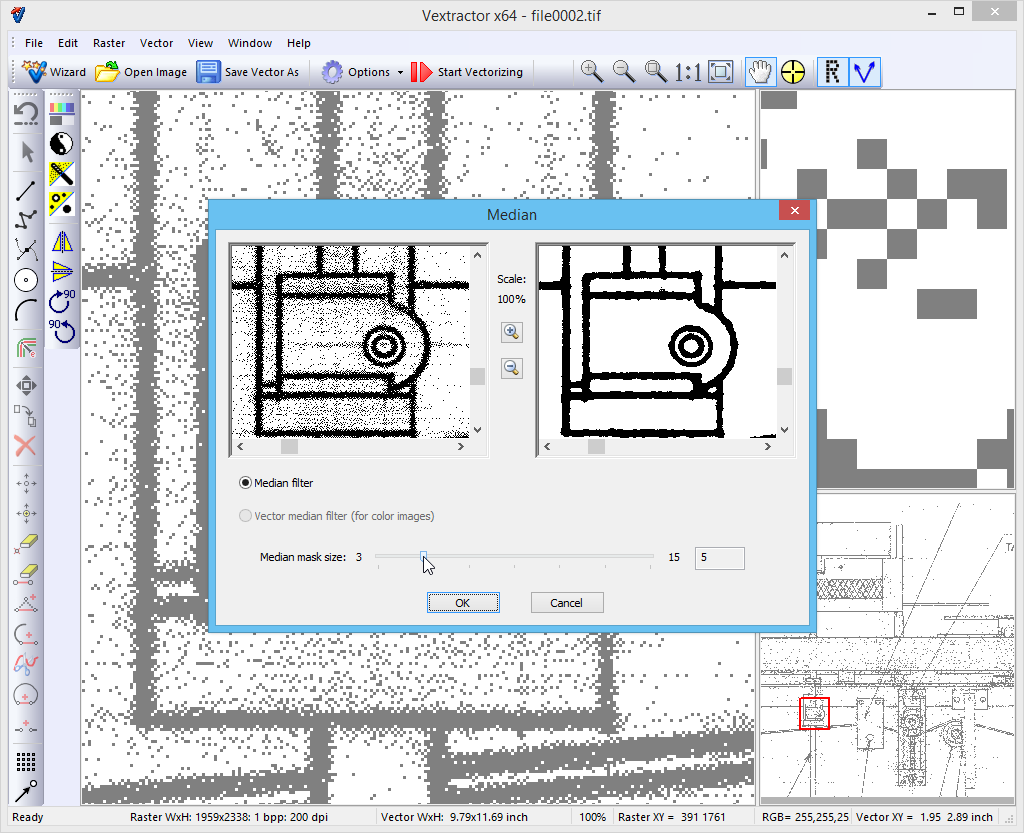Toggle the vector layer V button
Viewport: 1024px width, 833px height.
coord(864,72)
